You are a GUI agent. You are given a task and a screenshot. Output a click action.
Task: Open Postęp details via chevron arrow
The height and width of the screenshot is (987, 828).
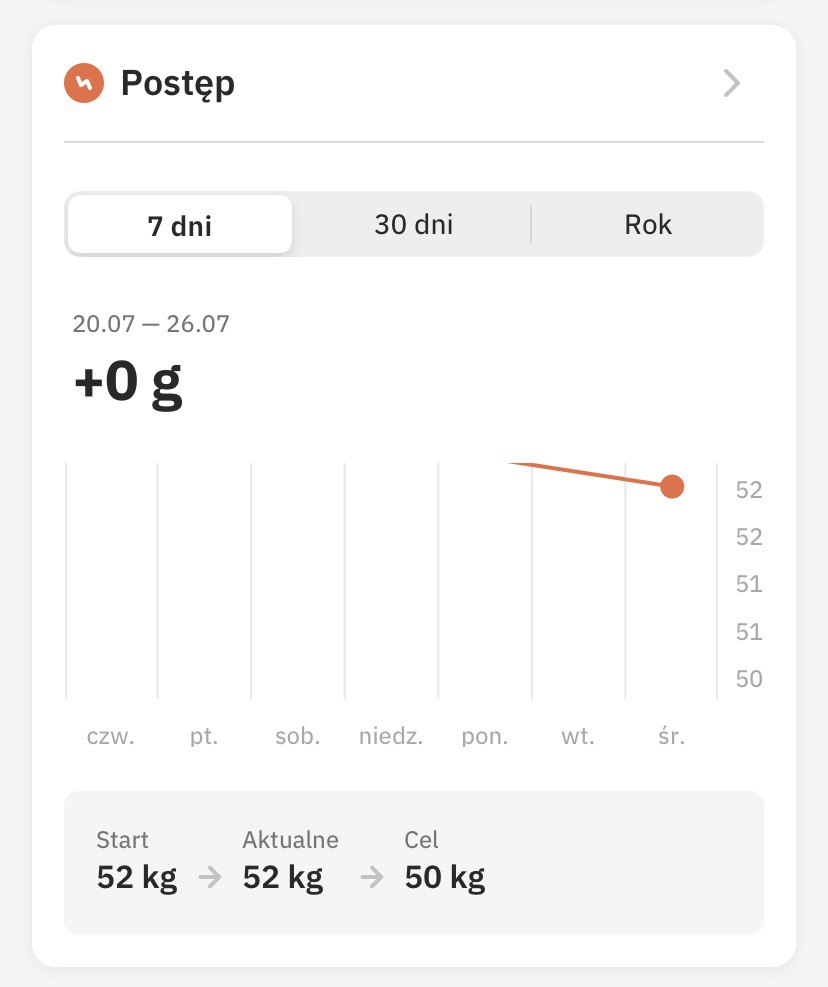coord(731,83)
